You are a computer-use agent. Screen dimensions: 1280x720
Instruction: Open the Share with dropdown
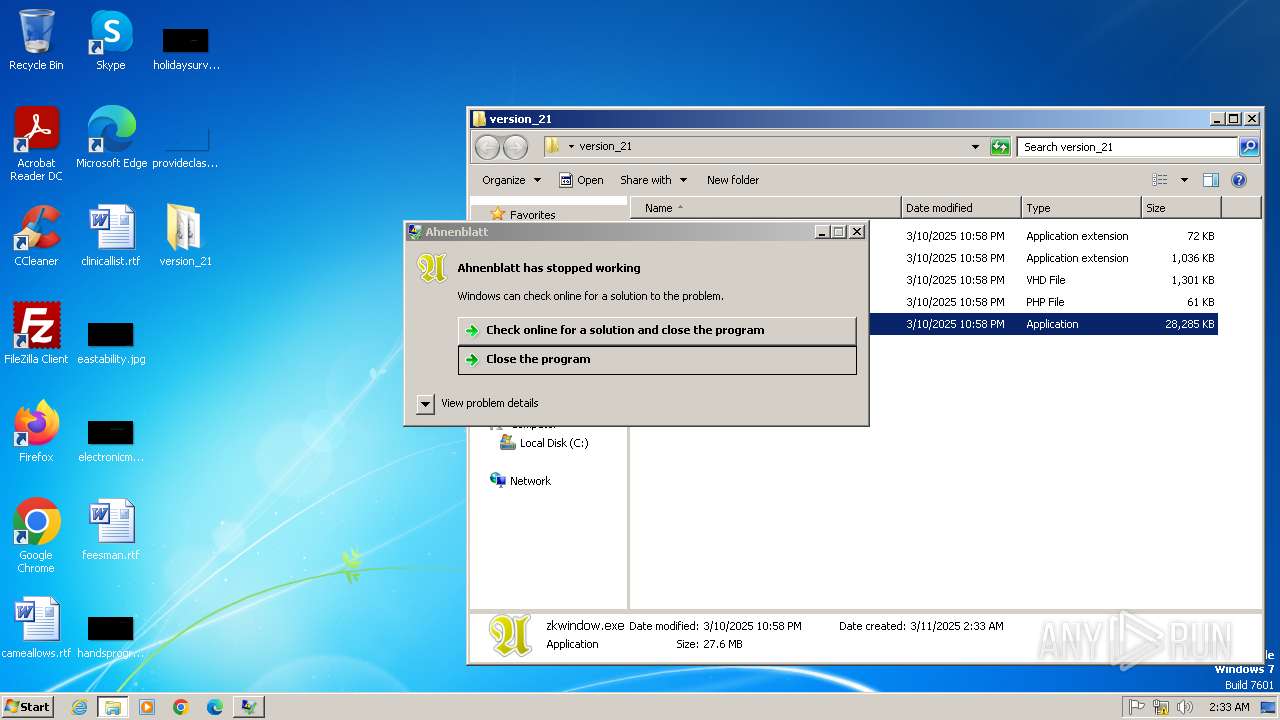point(654,180)
